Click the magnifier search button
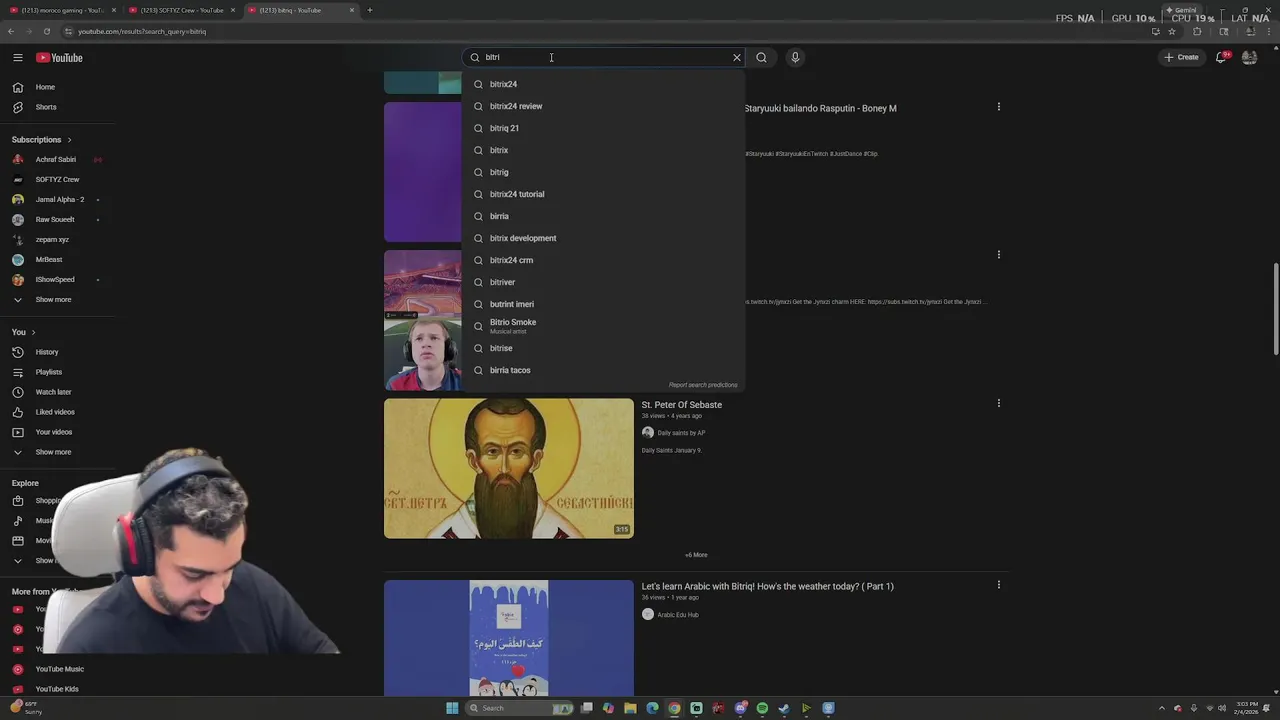The height and width of the screenshot is (720, 1280). pos(761,57)
